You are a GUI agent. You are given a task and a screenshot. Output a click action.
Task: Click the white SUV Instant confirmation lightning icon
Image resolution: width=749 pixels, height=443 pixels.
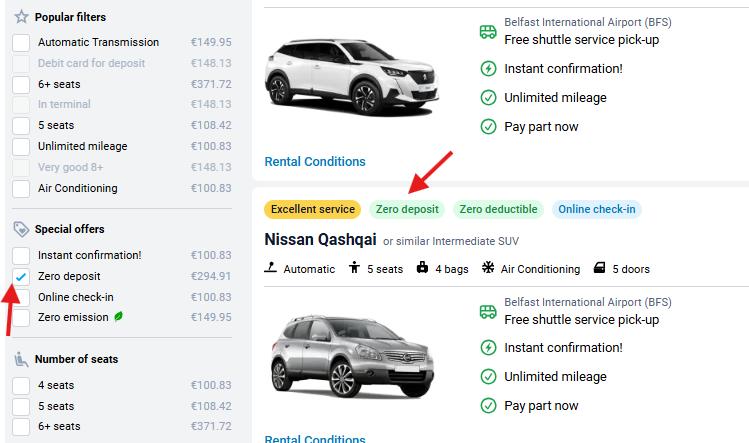click(x=488, y=68)
